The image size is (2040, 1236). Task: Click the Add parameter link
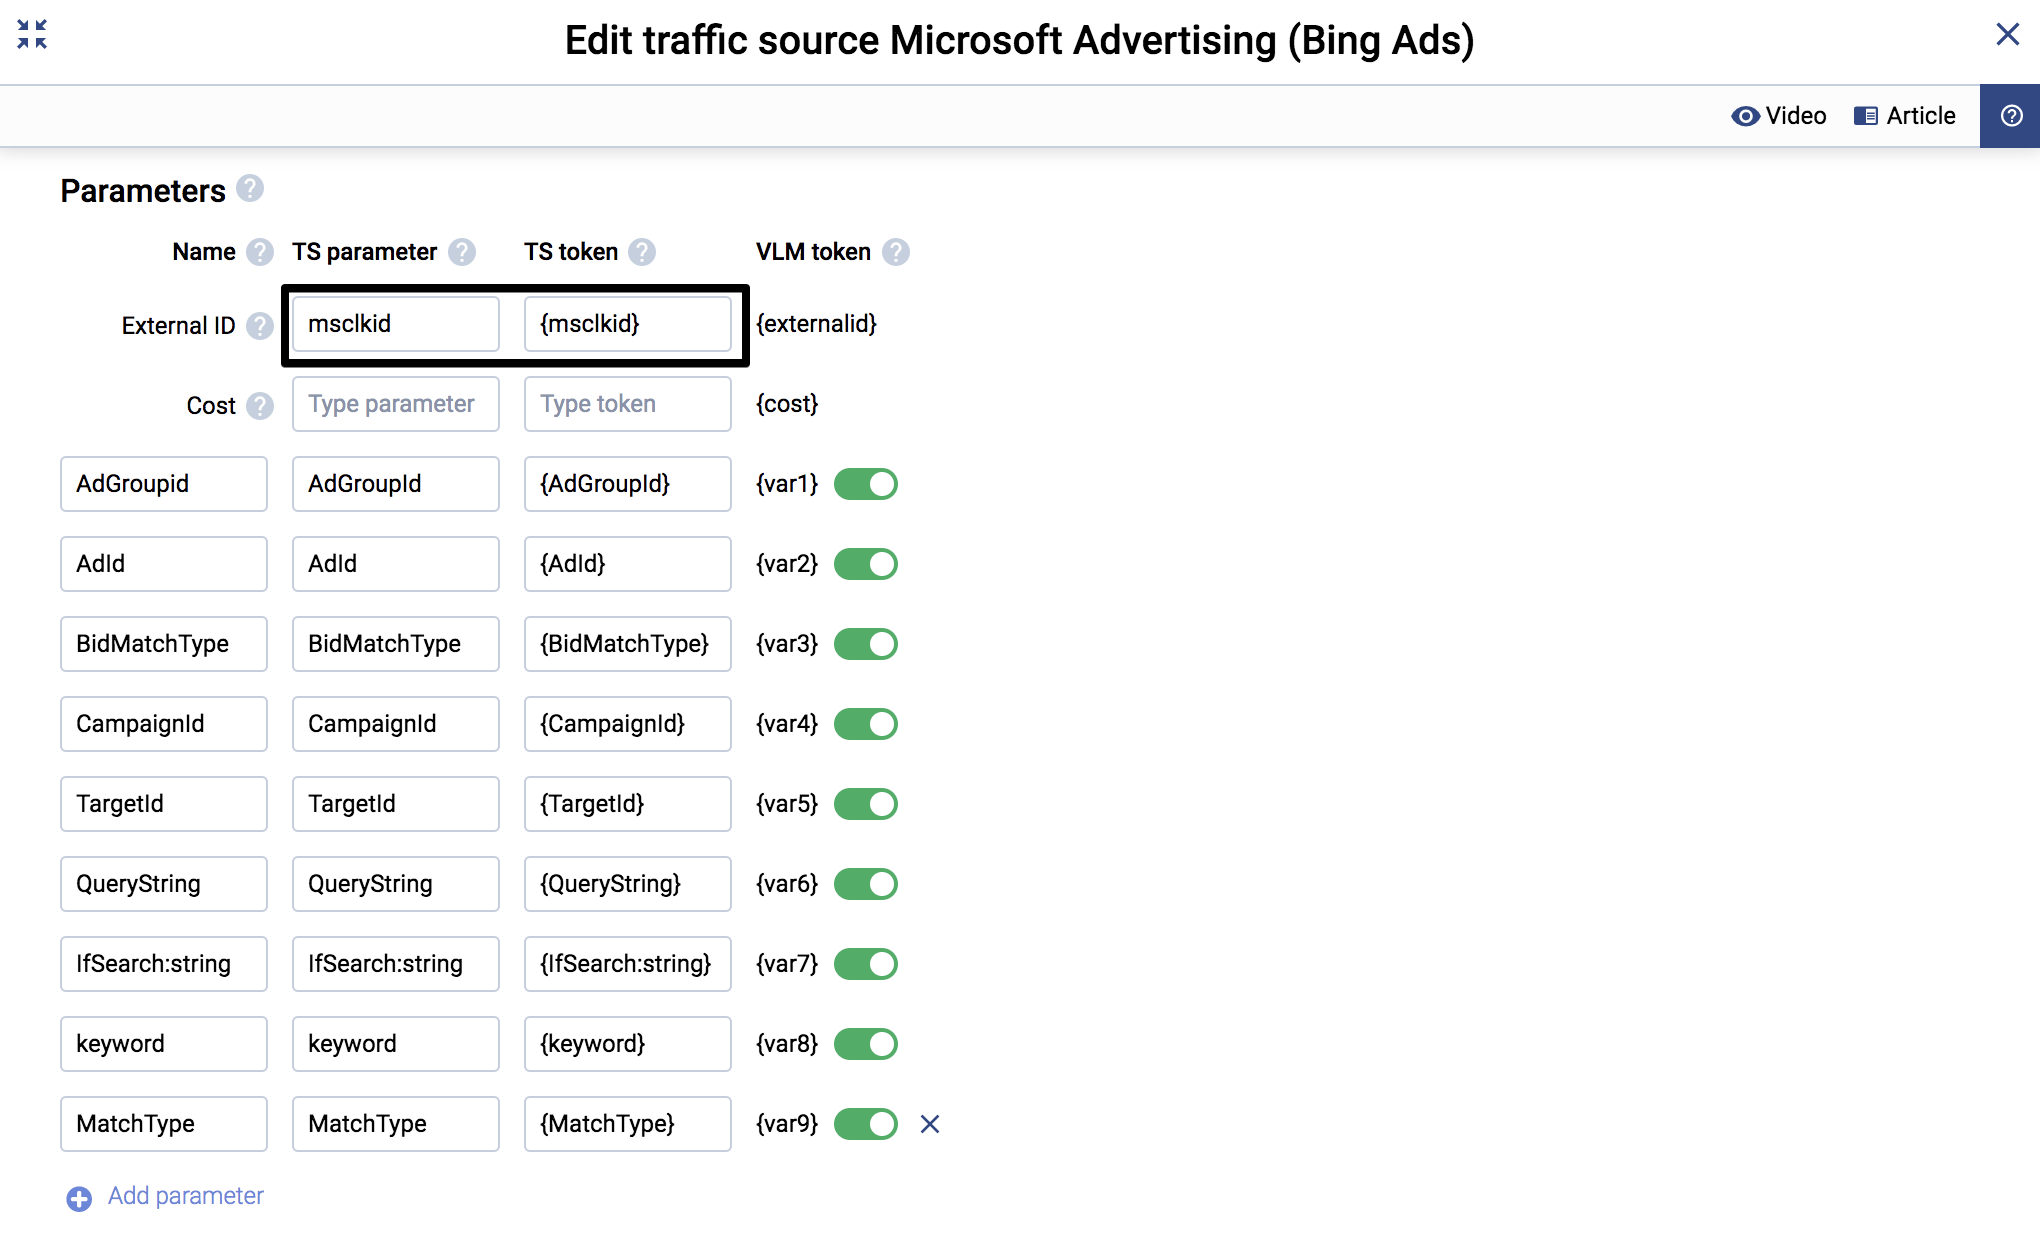coord(185,1196)
